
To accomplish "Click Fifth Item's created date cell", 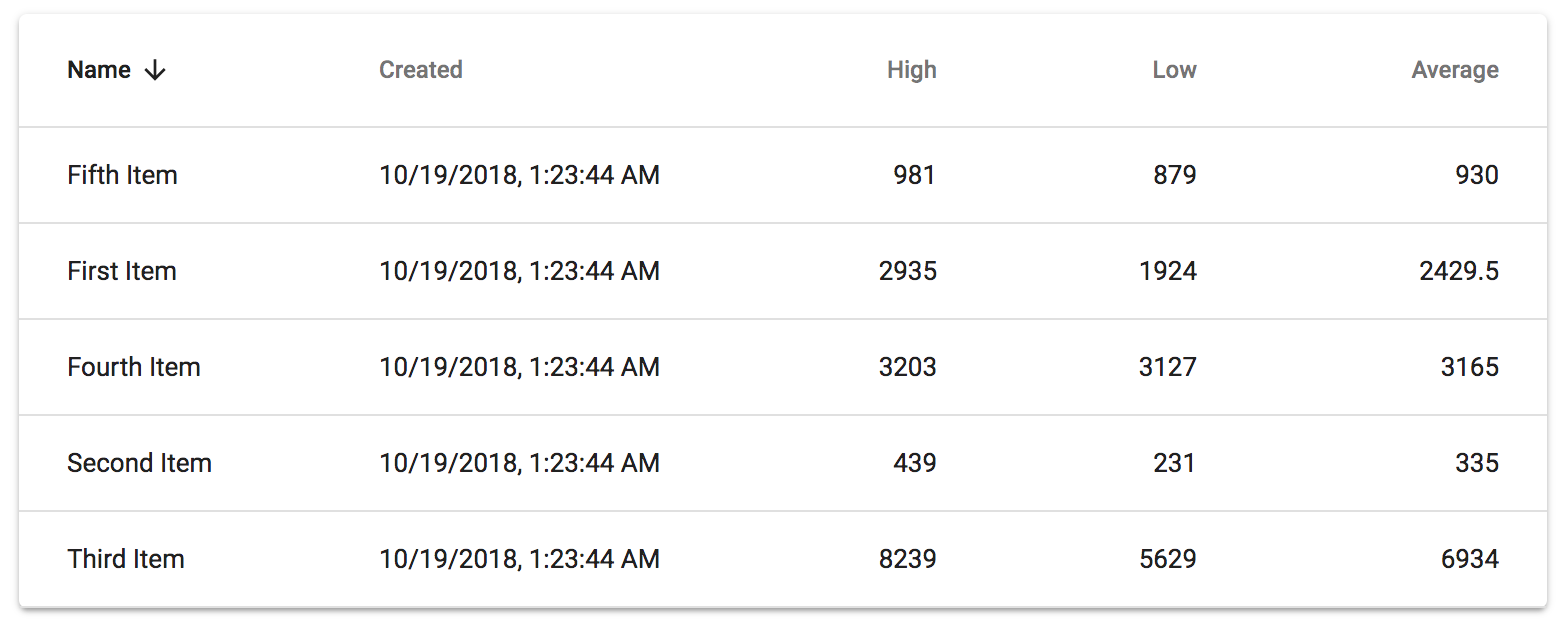I will coord(519,175).
